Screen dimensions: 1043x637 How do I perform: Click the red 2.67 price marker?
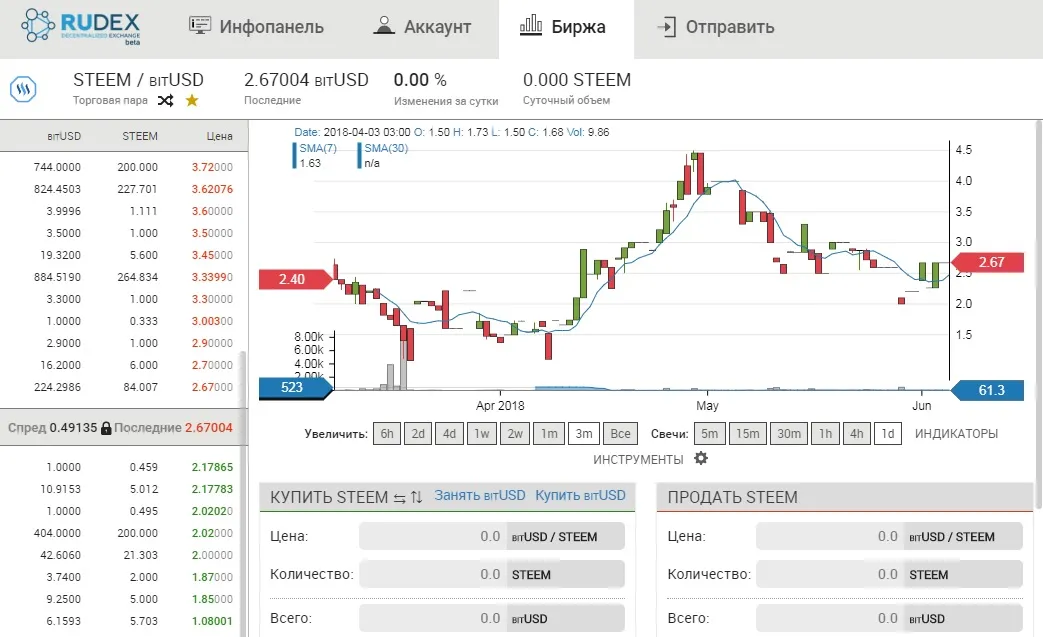point(987,262)
